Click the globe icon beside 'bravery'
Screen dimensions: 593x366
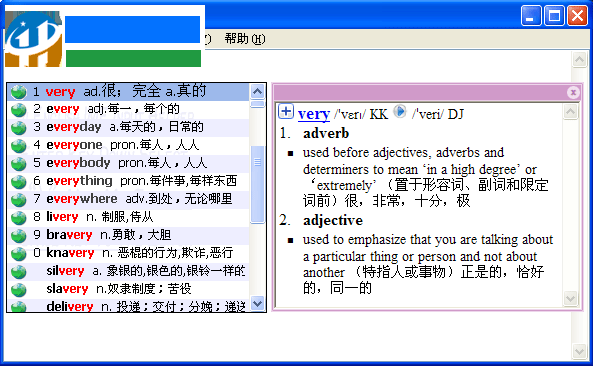[18, 236]
